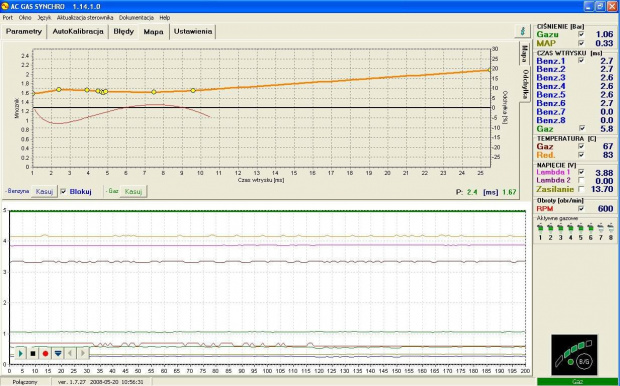Enable the Lambda 2 voltage checkbox
The image size is (620, 386).
[581, 181]
